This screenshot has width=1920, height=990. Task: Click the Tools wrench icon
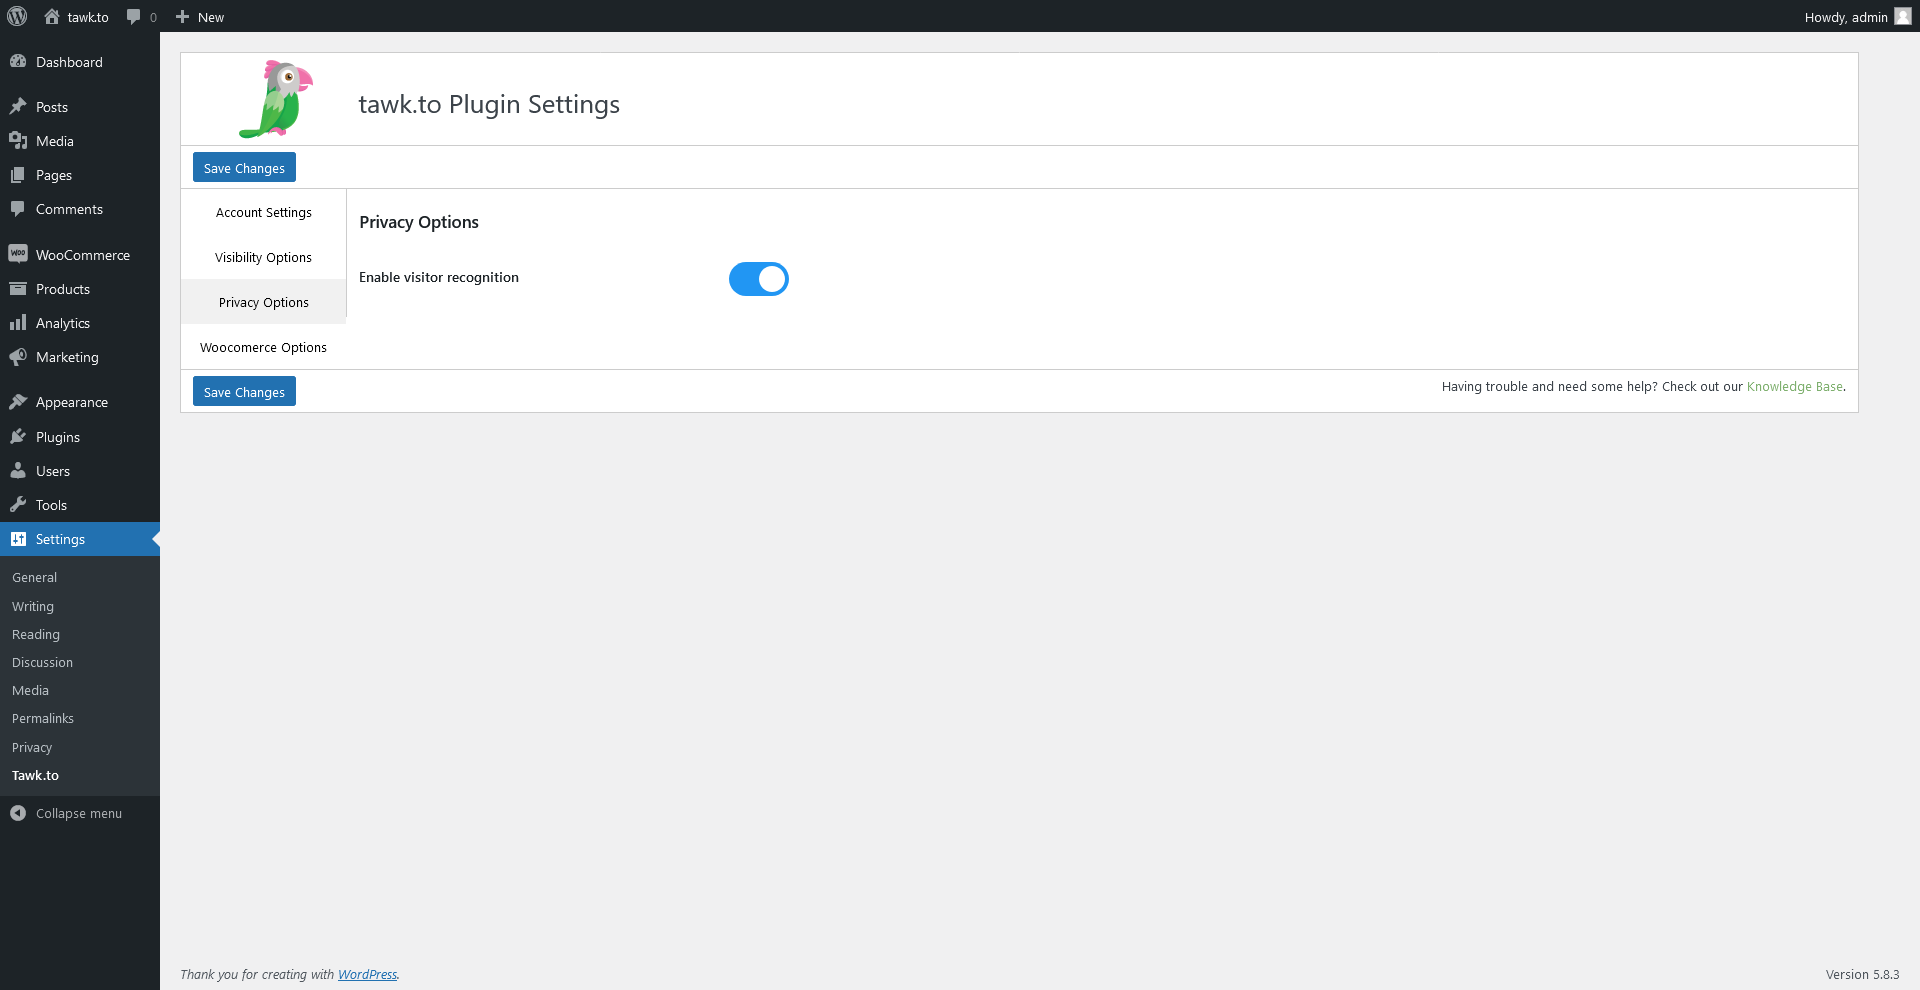pyautogui.click(x=18, y=505)
